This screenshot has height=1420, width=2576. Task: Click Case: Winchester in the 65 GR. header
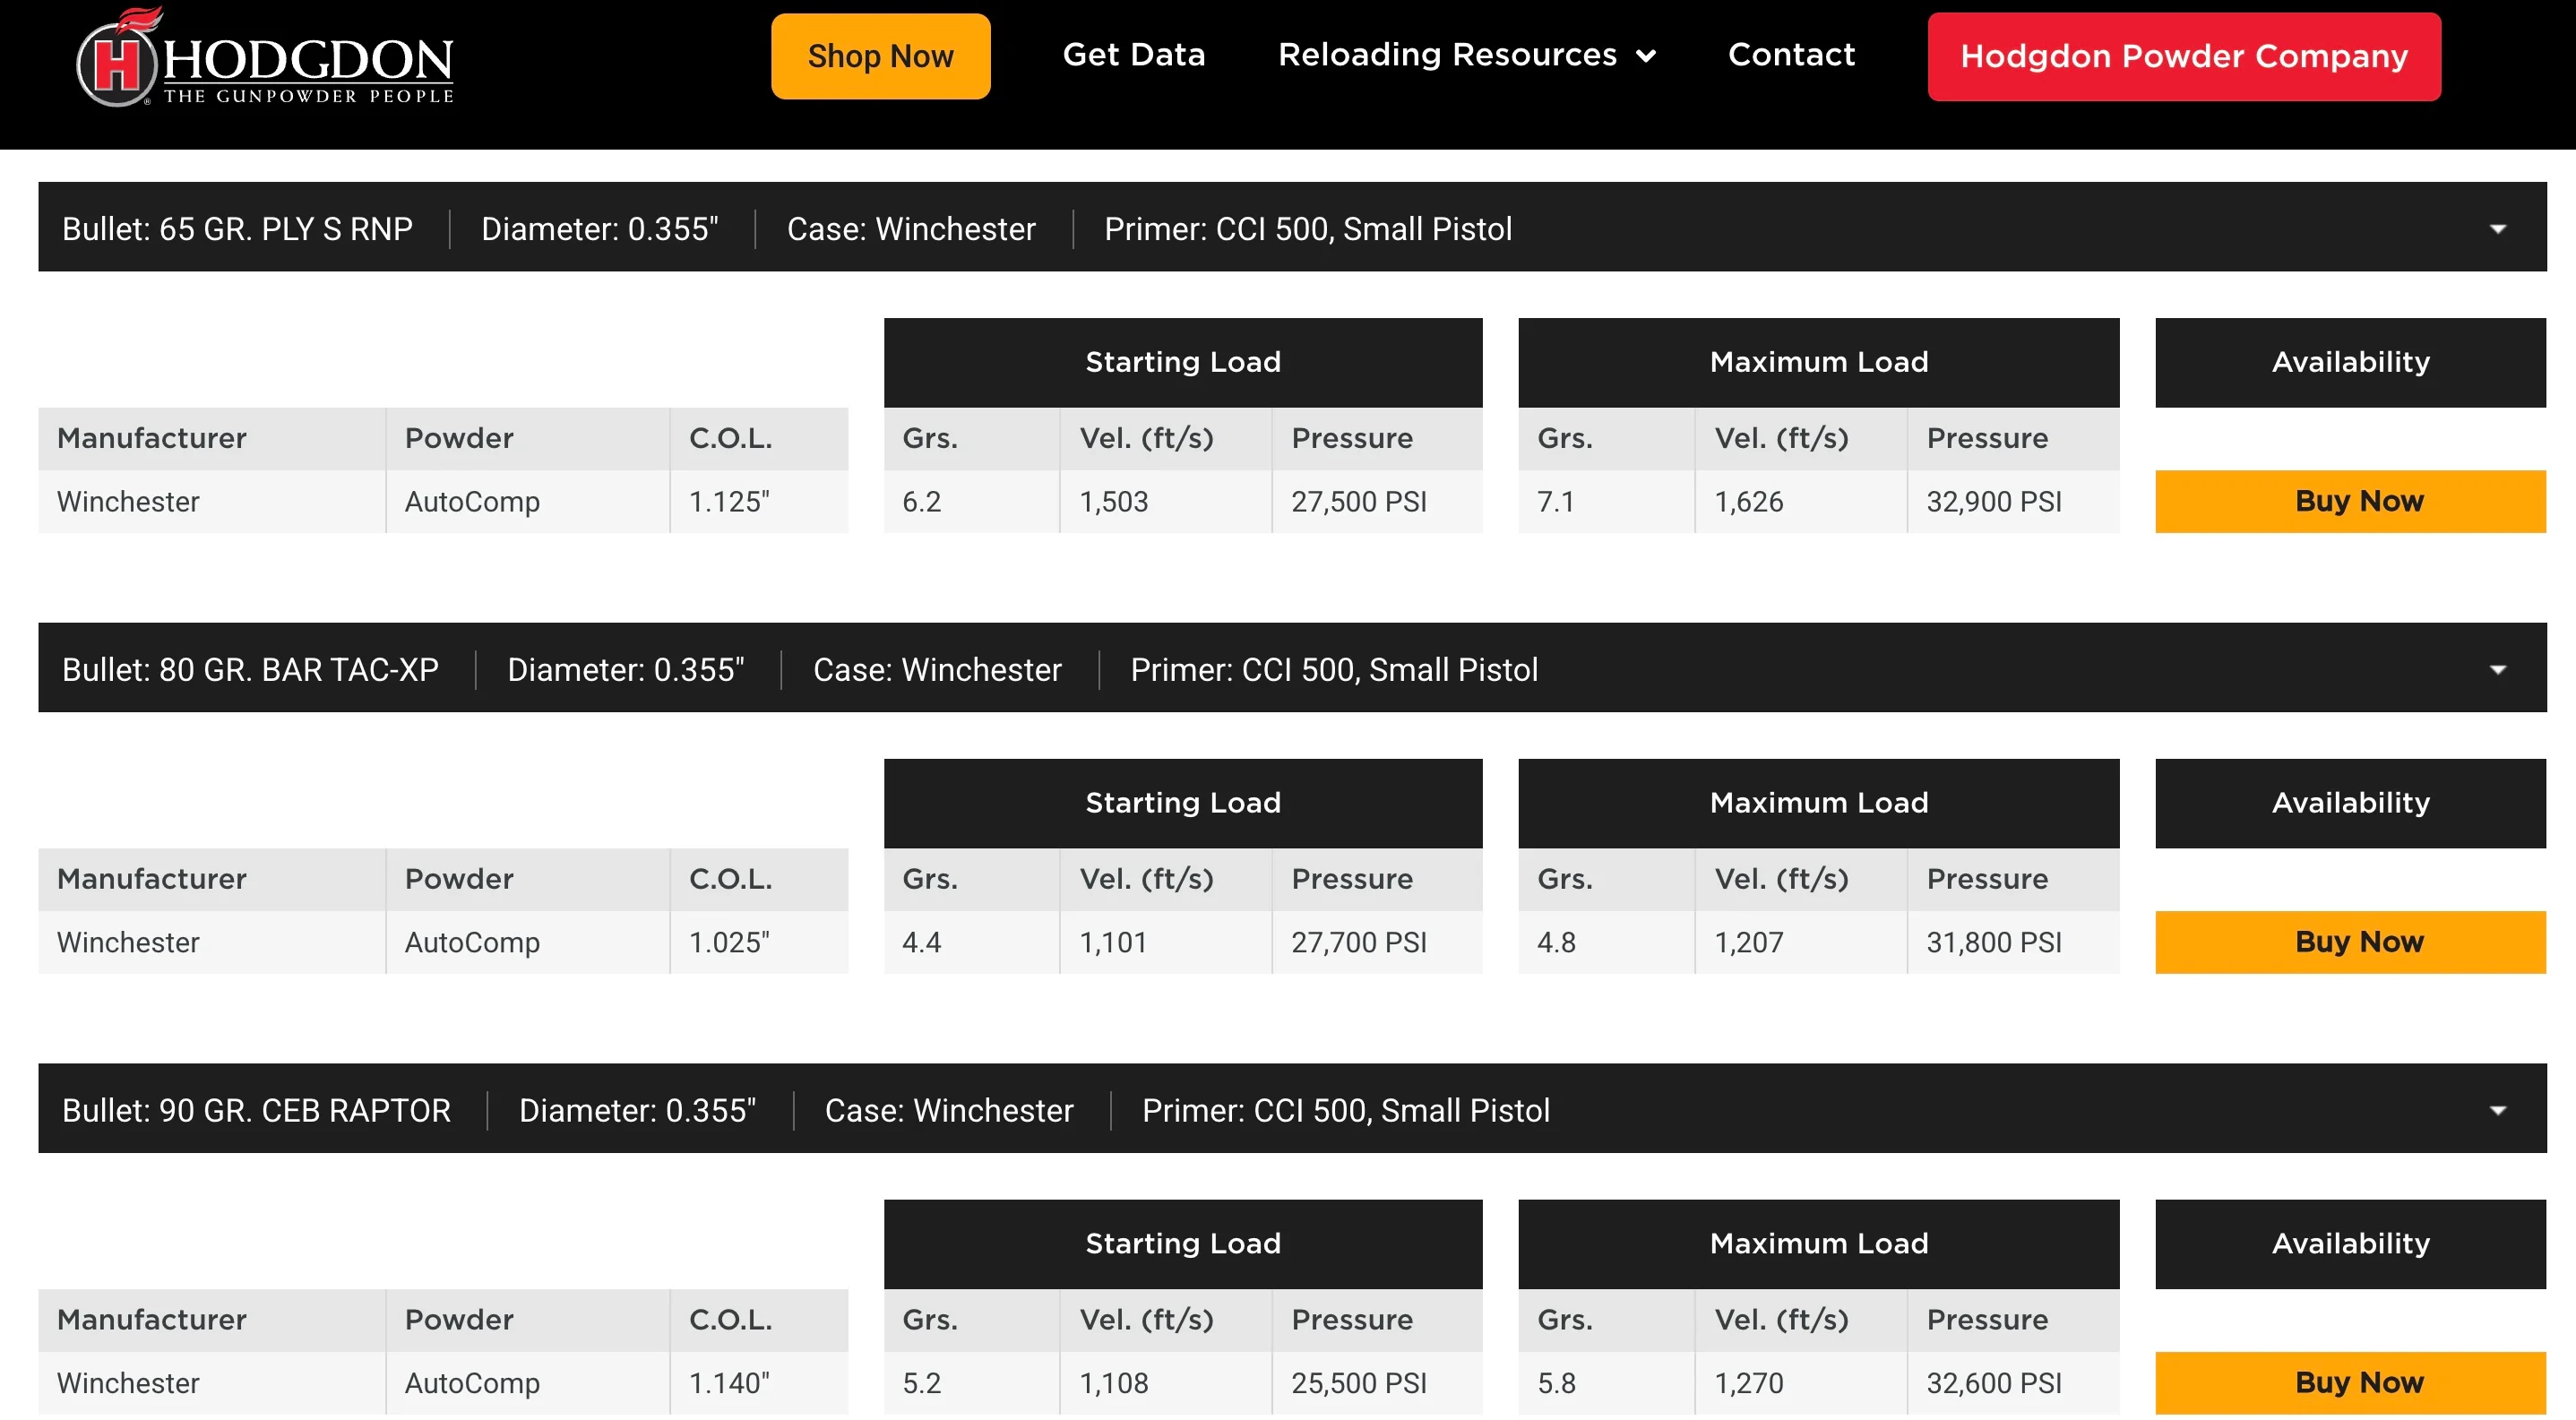coord(911,229)
